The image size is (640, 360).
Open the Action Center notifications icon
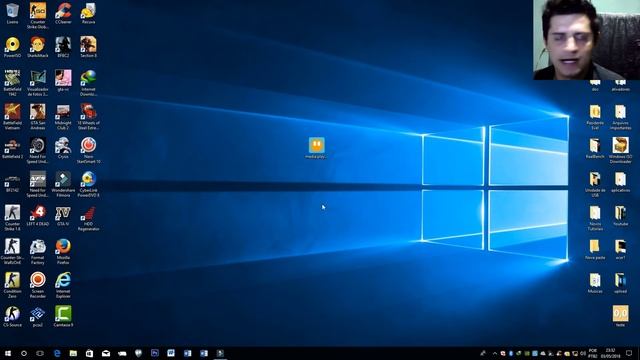click(629, 353)
